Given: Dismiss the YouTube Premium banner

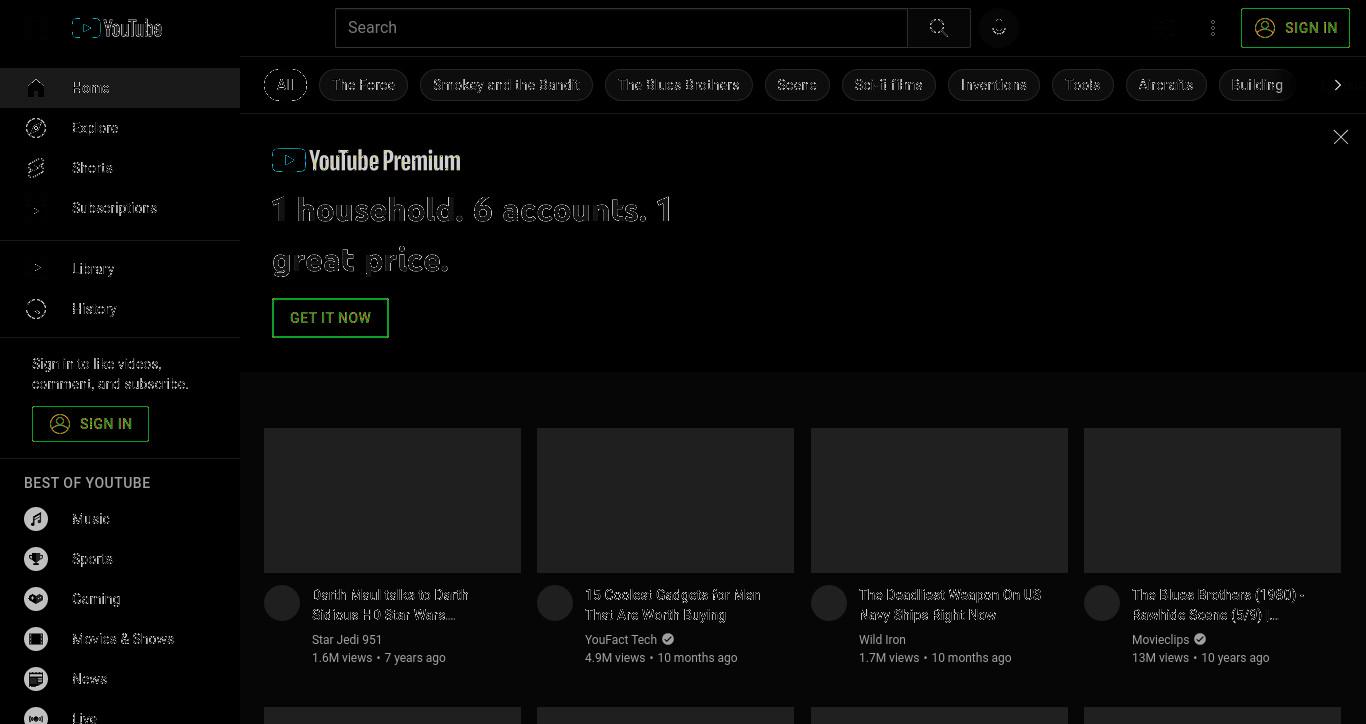Looking at the screenshot, I should point(1341,137).
